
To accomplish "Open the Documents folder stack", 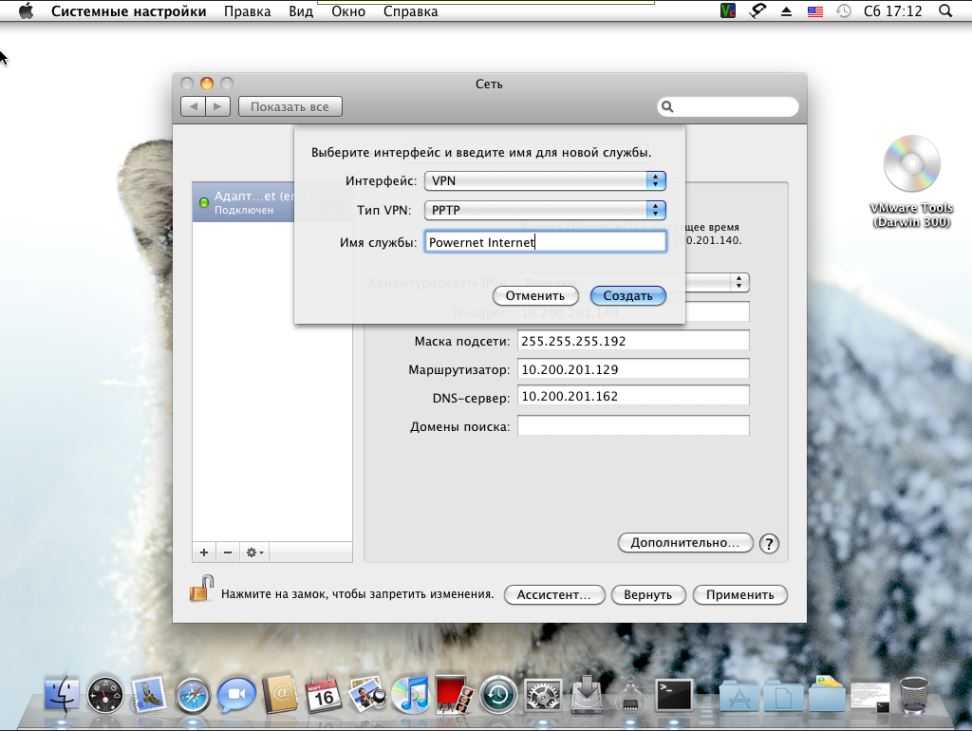I will coord(782,697).
